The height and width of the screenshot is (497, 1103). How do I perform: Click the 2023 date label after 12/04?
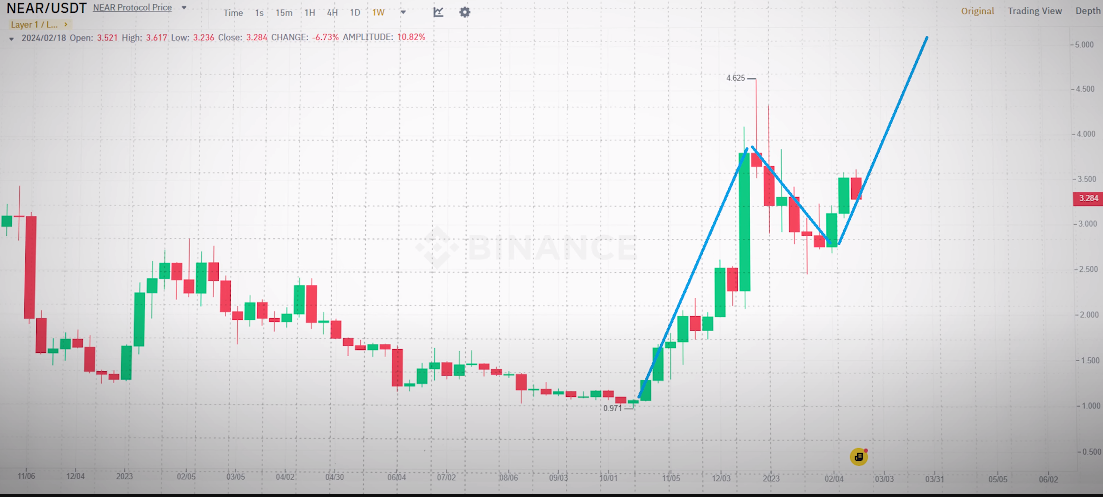[x=123, y=477]
